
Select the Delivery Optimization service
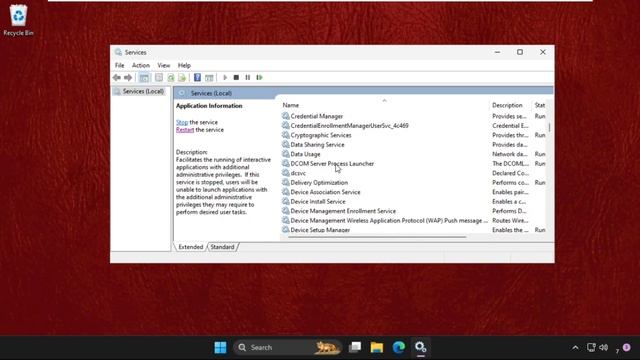(319, 183)
